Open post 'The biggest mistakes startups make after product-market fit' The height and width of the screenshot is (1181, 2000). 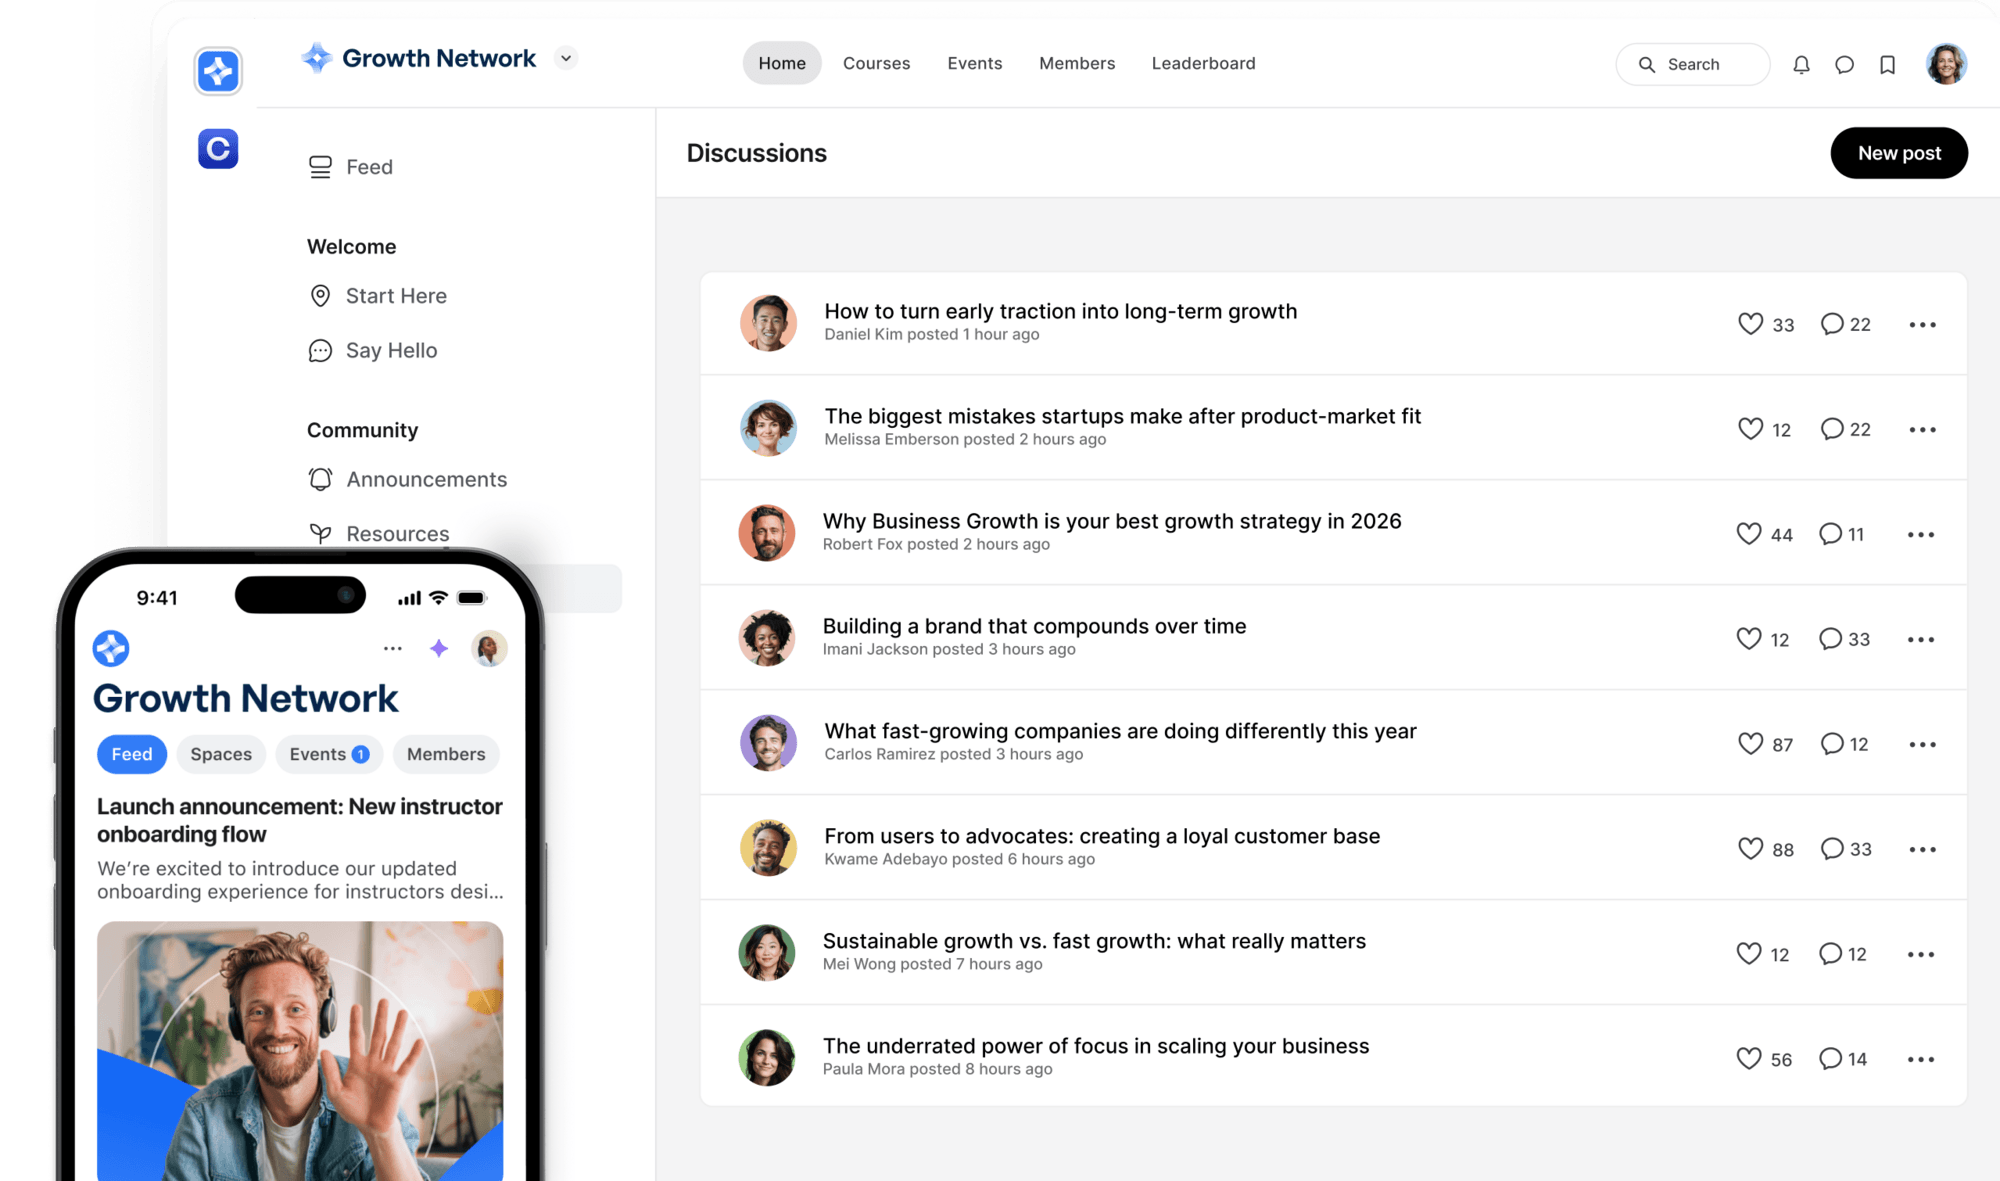[1123, 416]
